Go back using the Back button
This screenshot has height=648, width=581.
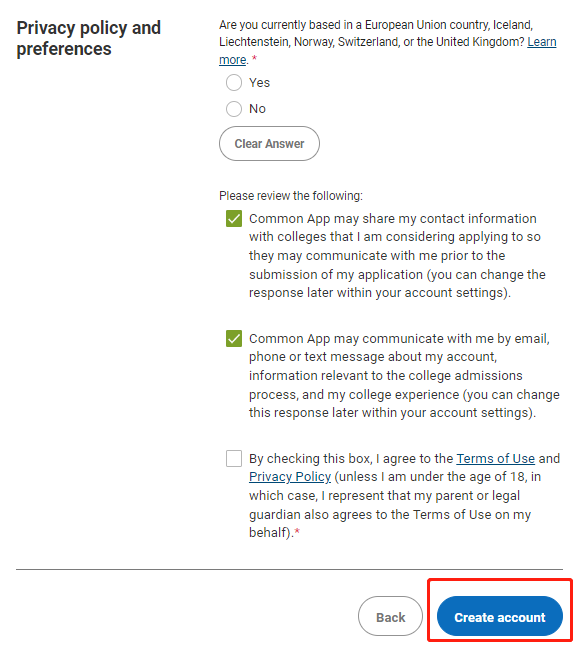point(390,616)
